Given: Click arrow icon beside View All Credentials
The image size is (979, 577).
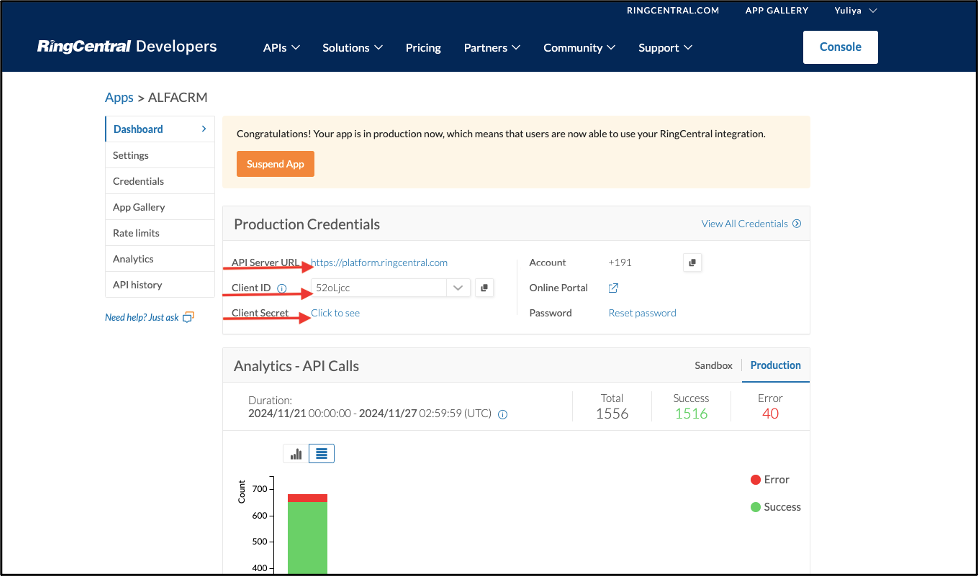Looking at the screenshot, I should coord(797,224).
